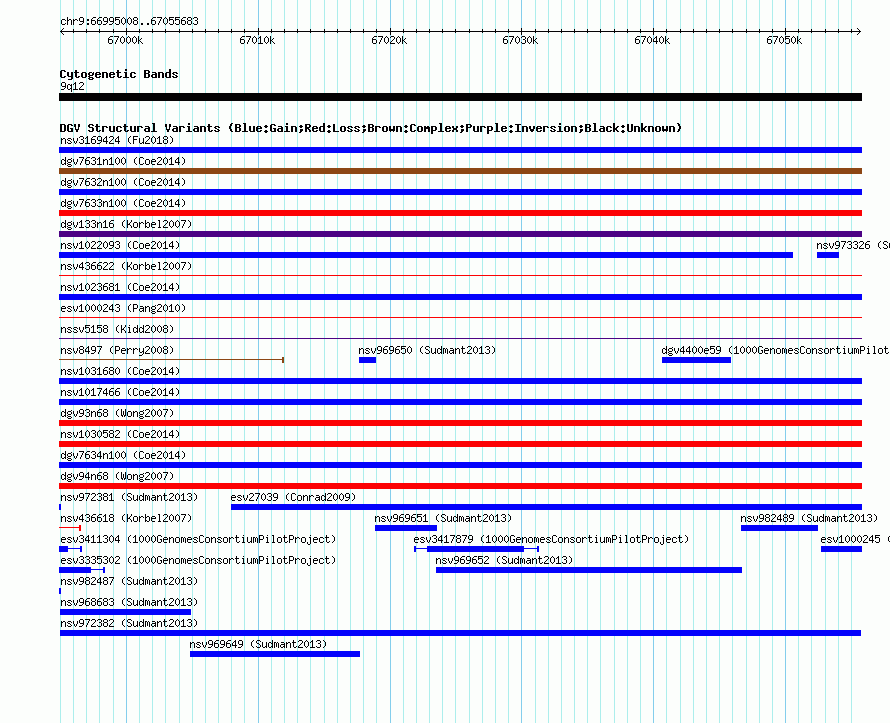Click the nsv972382 (Sudmant2013) label
The height and width of the screenshot is (723, 890).
point(129,623)
